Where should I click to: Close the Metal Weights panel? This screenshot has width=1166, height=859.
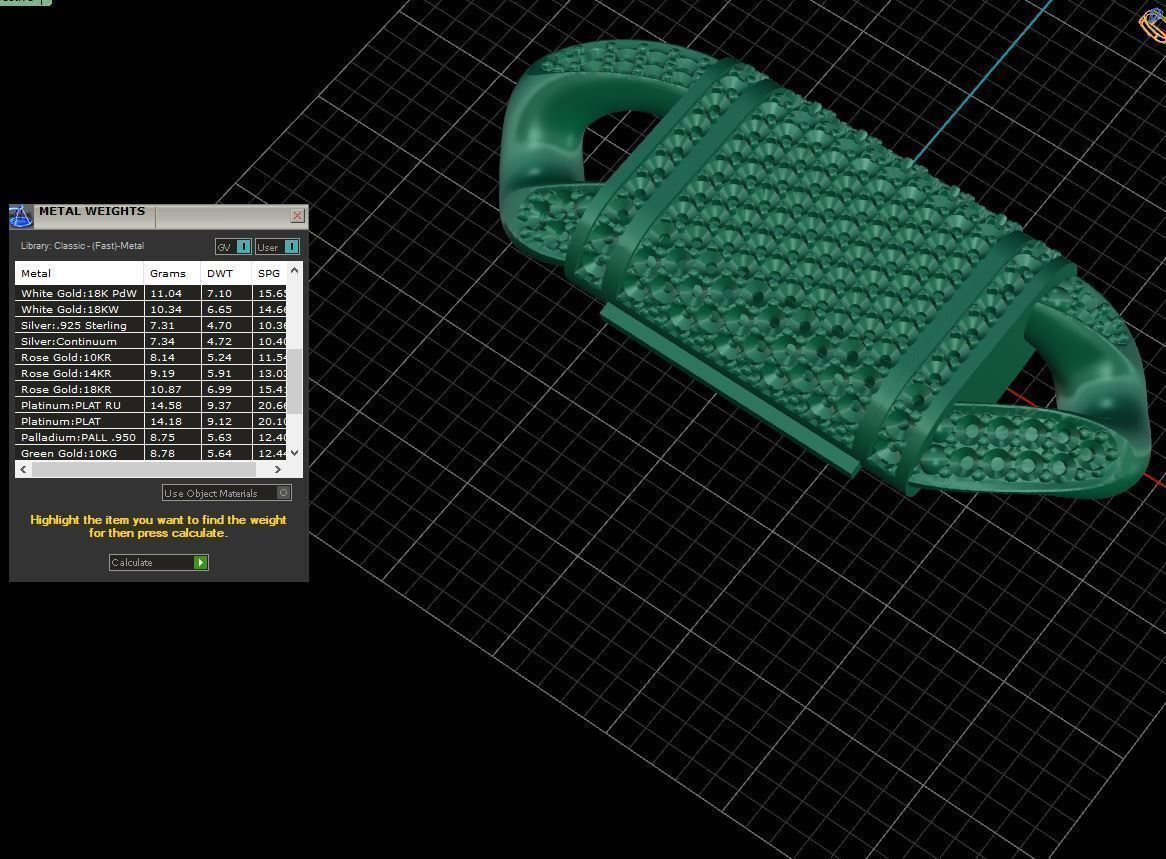tap(297, 216)
